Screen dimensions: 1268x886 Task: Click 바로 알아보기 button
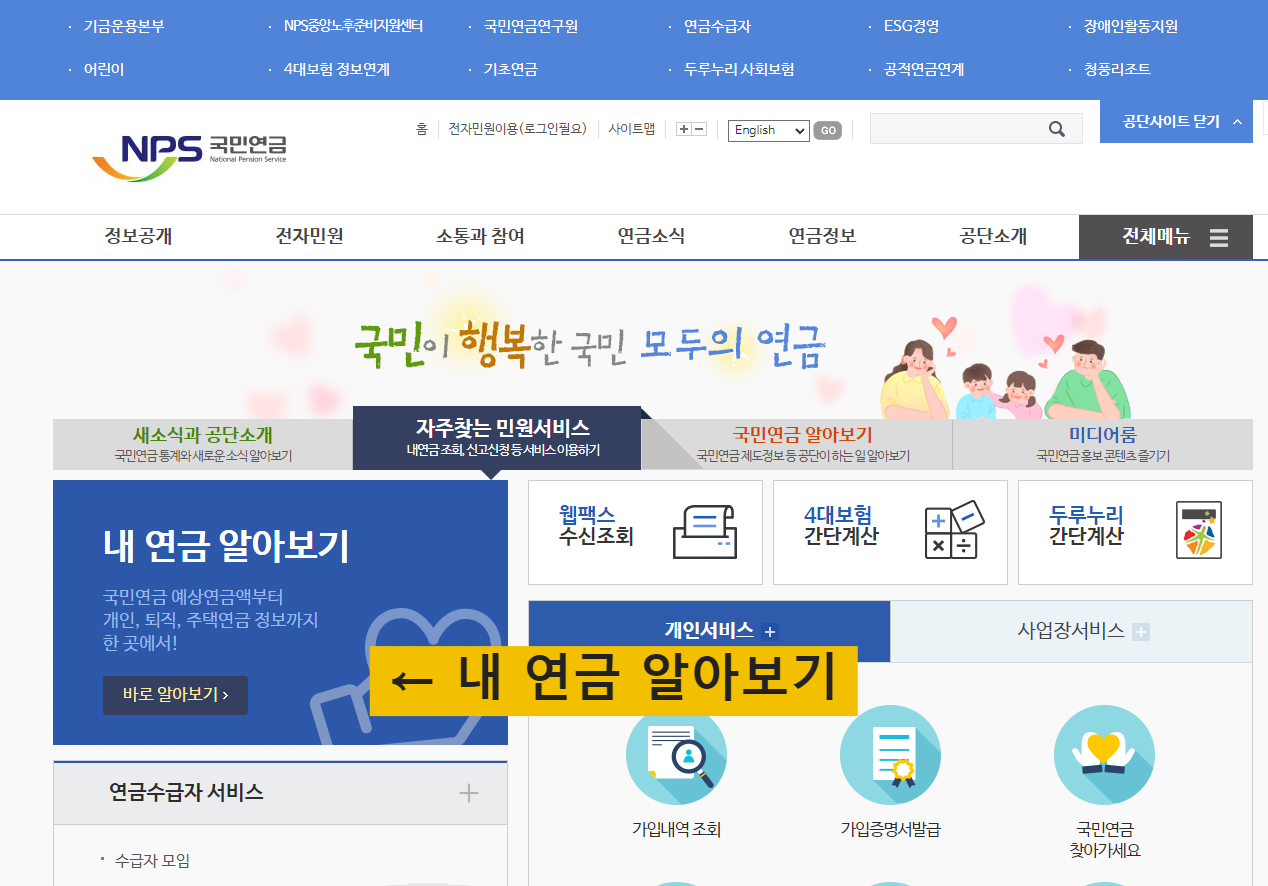tap(175, 695)
